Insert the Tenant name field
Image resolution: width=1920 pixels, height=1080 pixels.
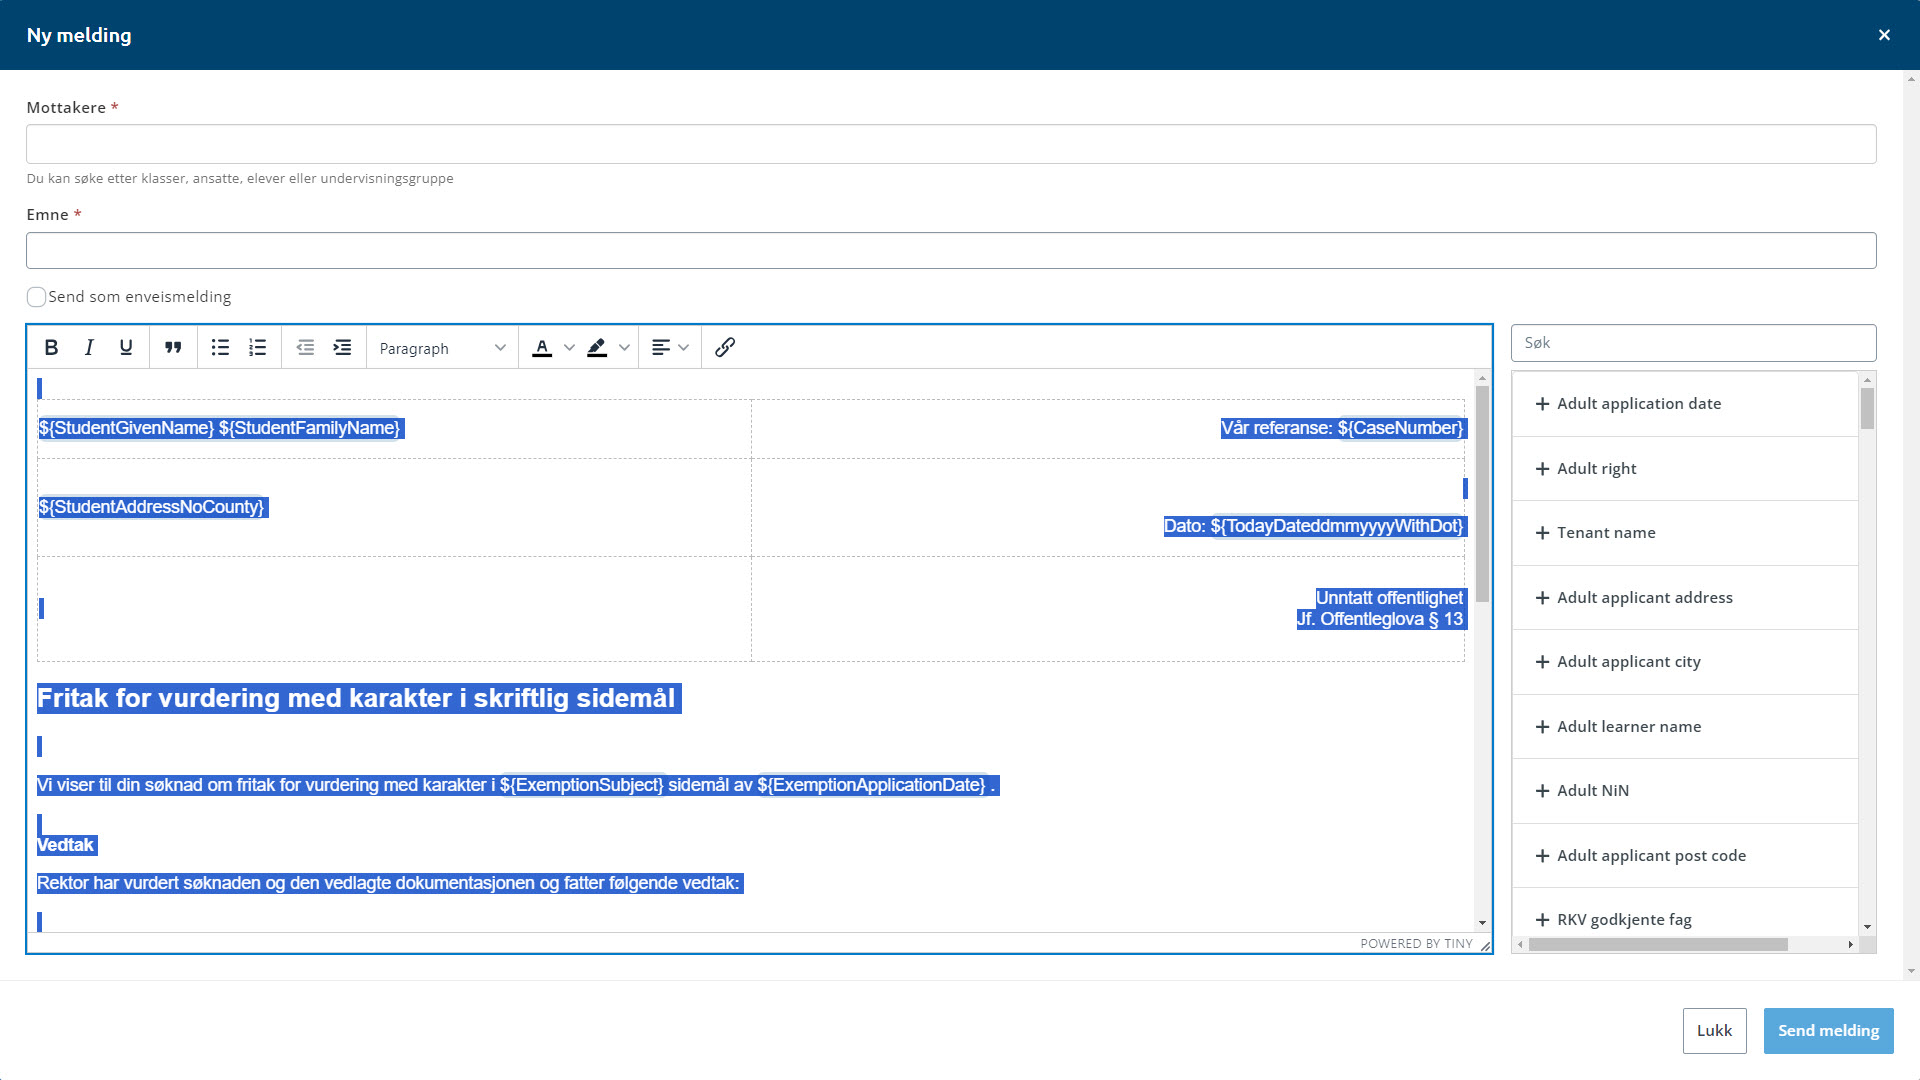pos(1605,533)
